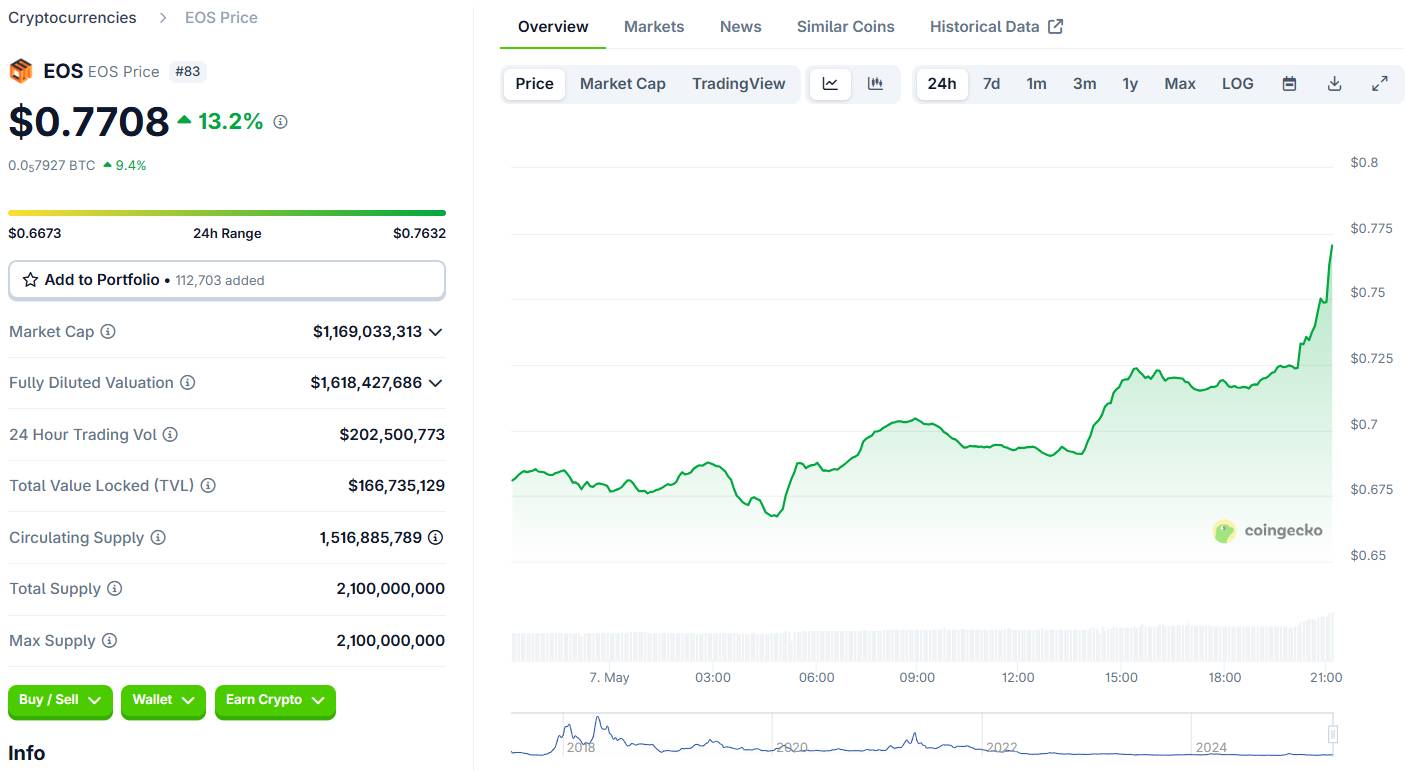Image resolution: width=1406 pixels, height=771 pixels.
Task: Click star icon in Add to Portfolio
Action: [x=31, y=280]
